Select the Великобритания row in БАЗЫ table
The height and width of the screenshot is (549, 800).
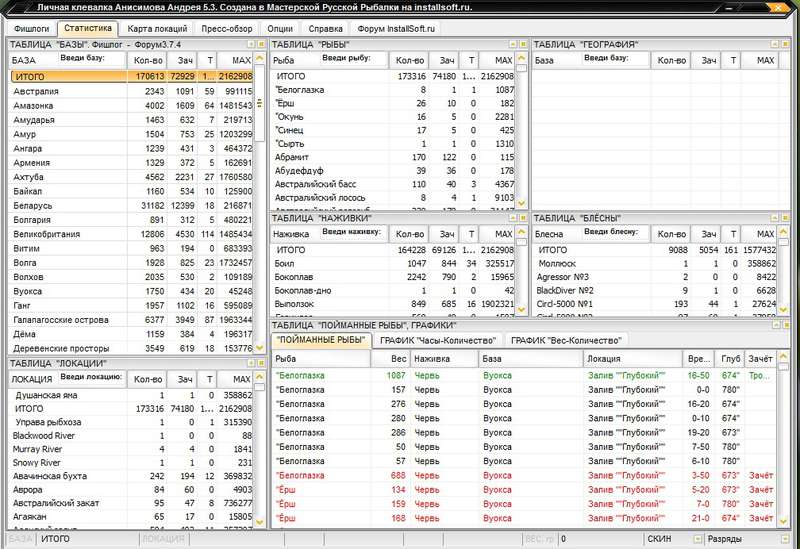click(x=132, y=234)
